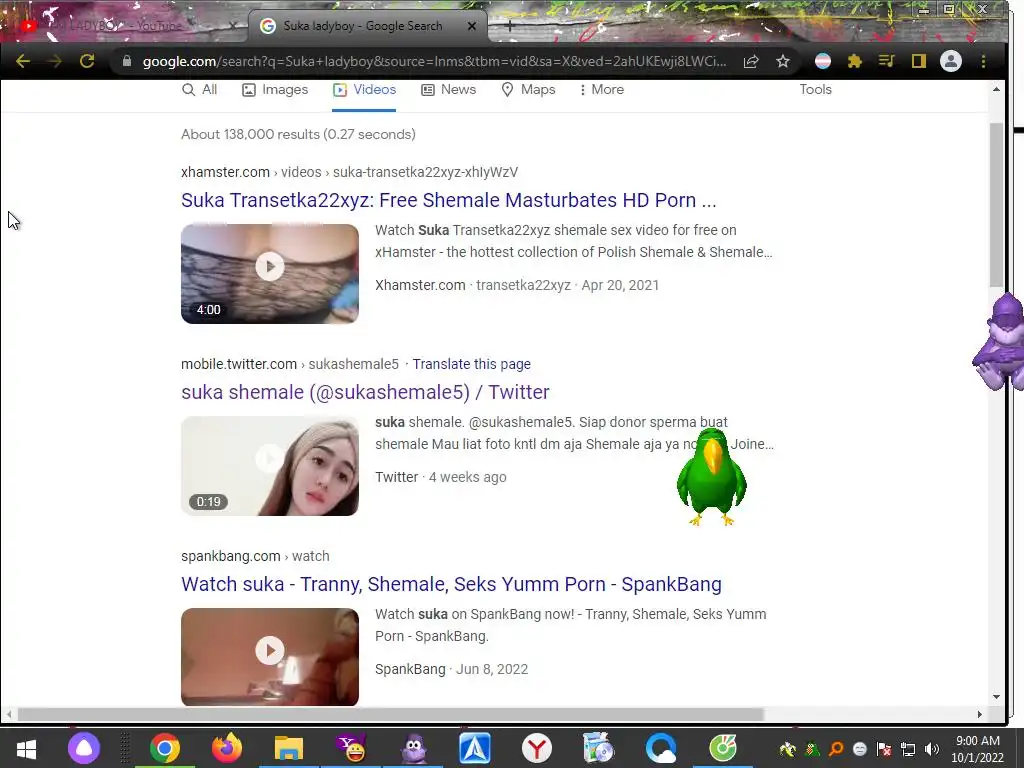Open the media control playlist icon
Viewport: 1024px width, 768px height.
coord(887,61)
